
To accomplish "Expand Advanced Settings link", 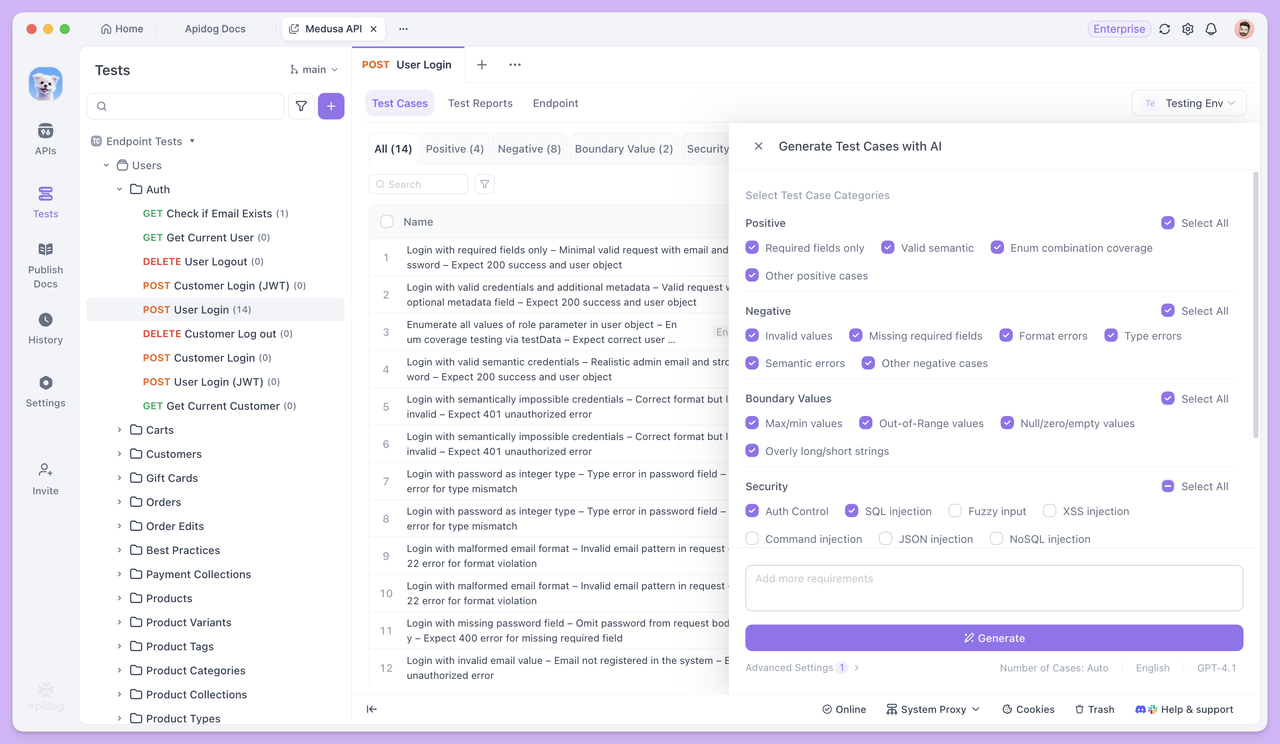I will [801, 668].
